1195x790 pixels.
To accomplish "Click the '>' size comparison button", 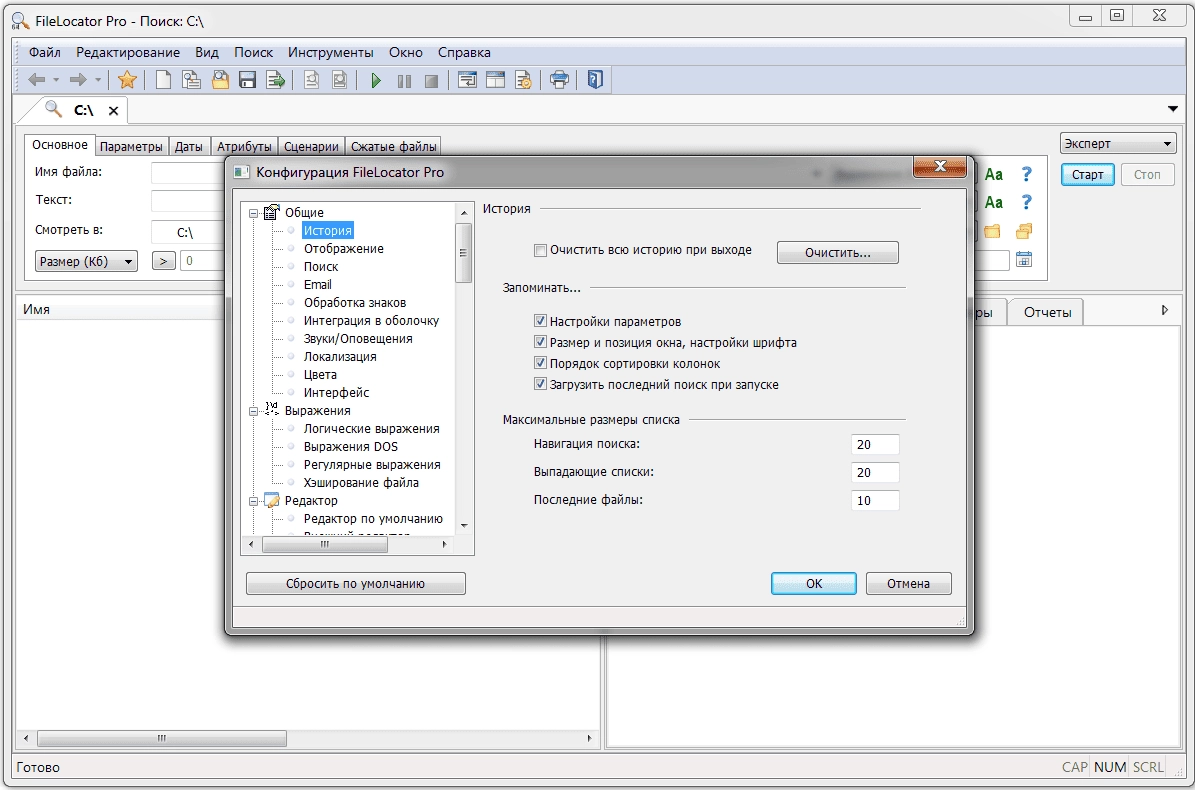I will coord(163,261).
